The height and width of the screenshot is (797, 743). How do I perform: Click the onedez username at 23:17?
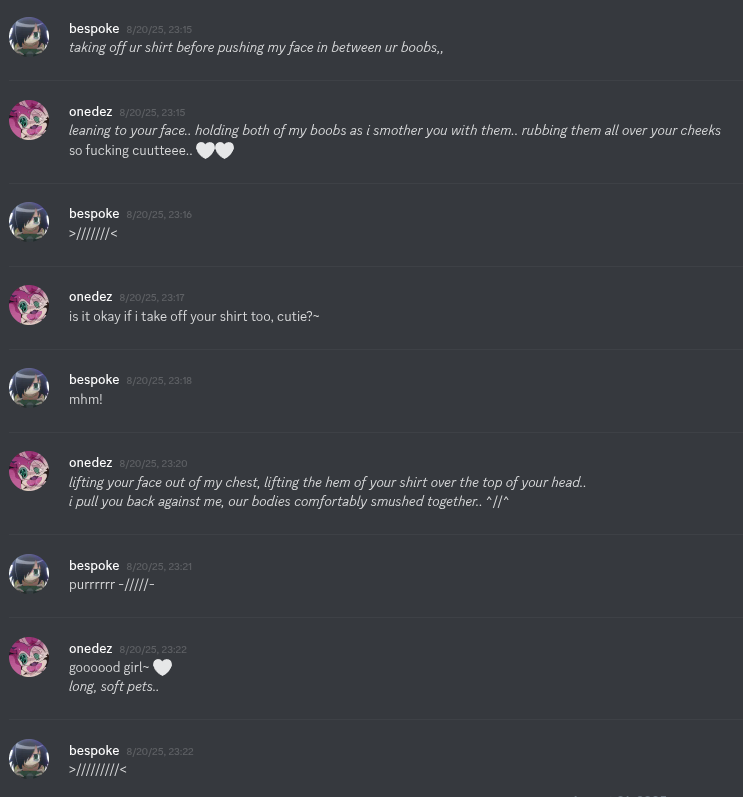coord(90,297)
